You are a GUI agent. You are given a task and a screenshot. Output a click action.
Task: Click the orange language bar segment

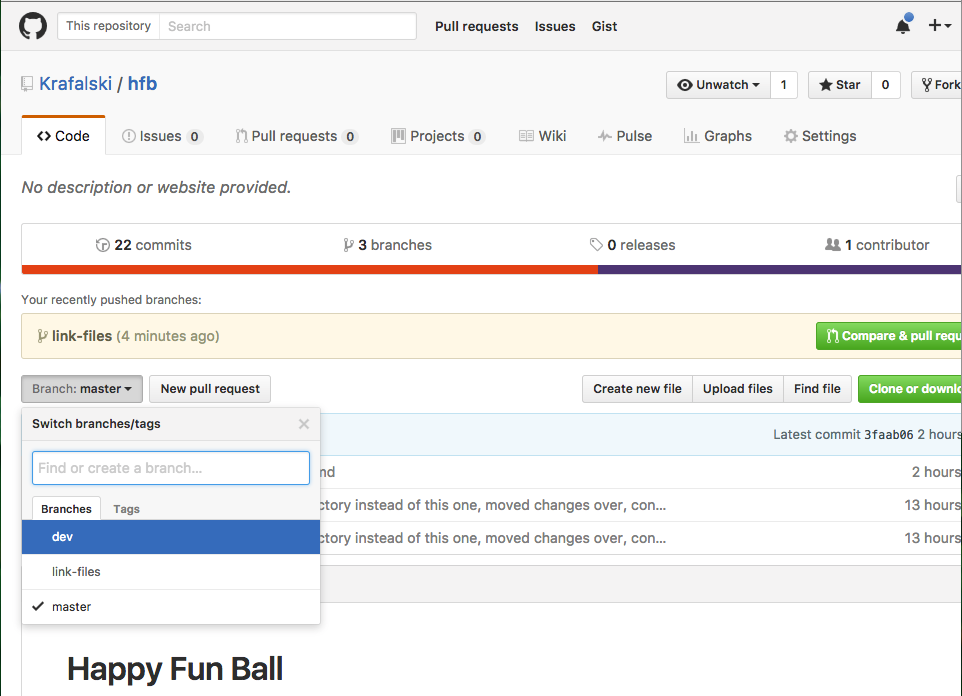click(310, 269)
